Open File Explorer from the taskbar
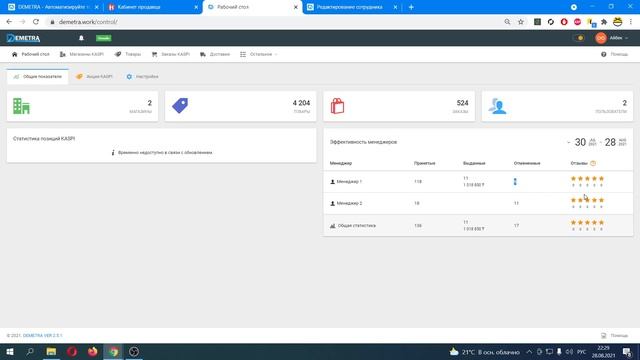This screenshot has height=360, width=640. click(51, 351)
